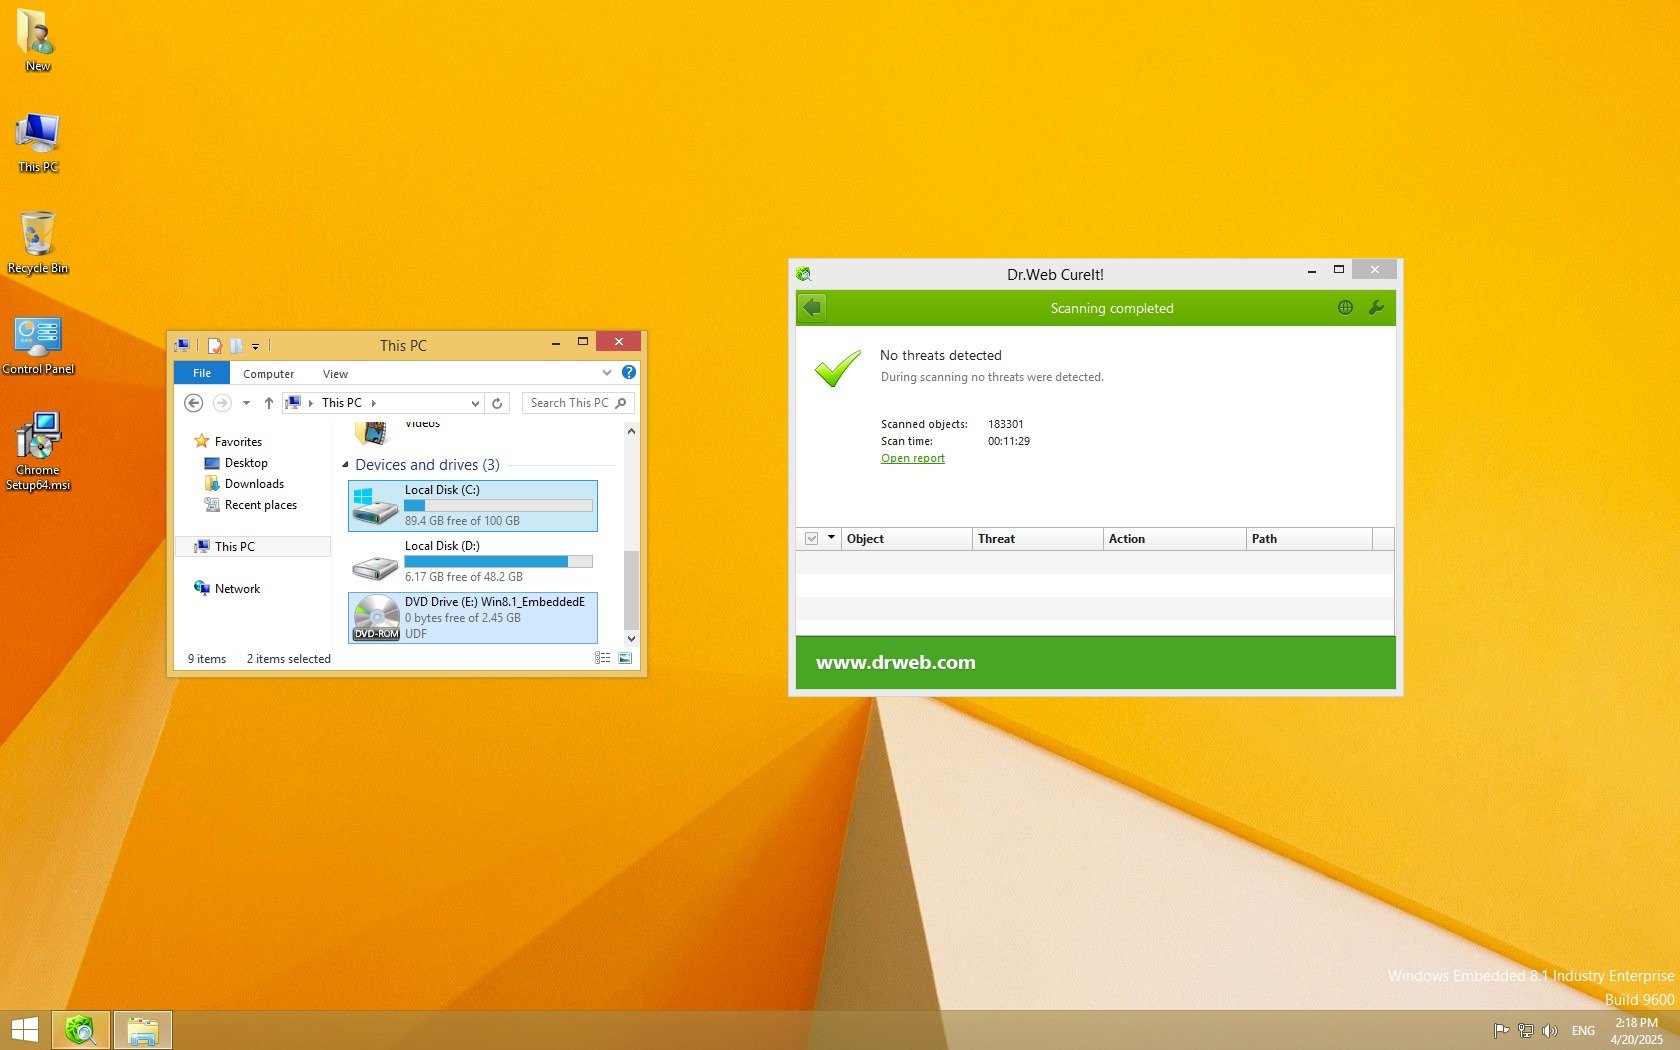Go back using Dr.Web green arrow button
This screenshot has width=1680, height=1050.
[x=813, y=308]
